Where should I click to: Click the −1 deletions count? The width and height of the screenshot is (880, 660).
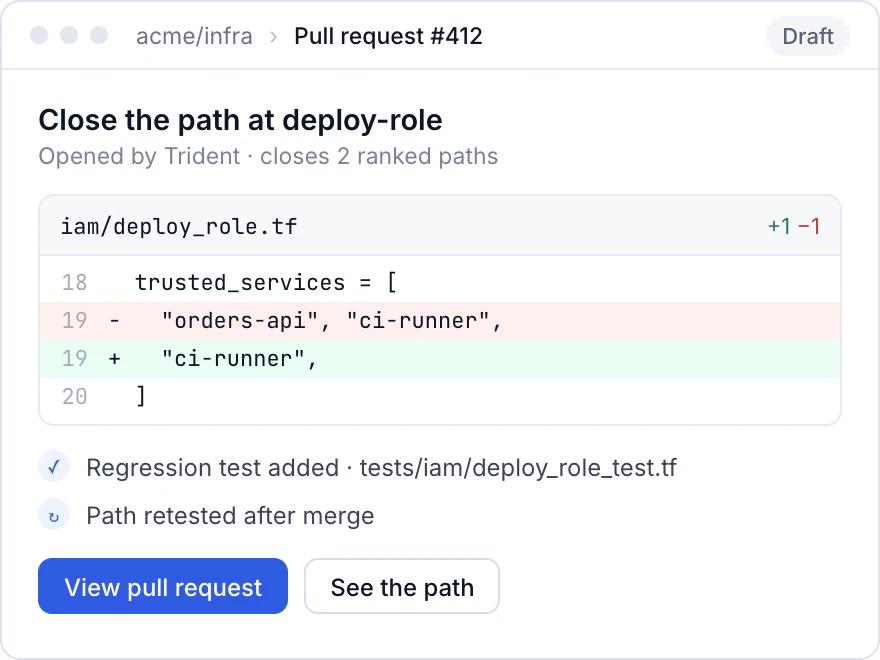(x=809, y=226)
